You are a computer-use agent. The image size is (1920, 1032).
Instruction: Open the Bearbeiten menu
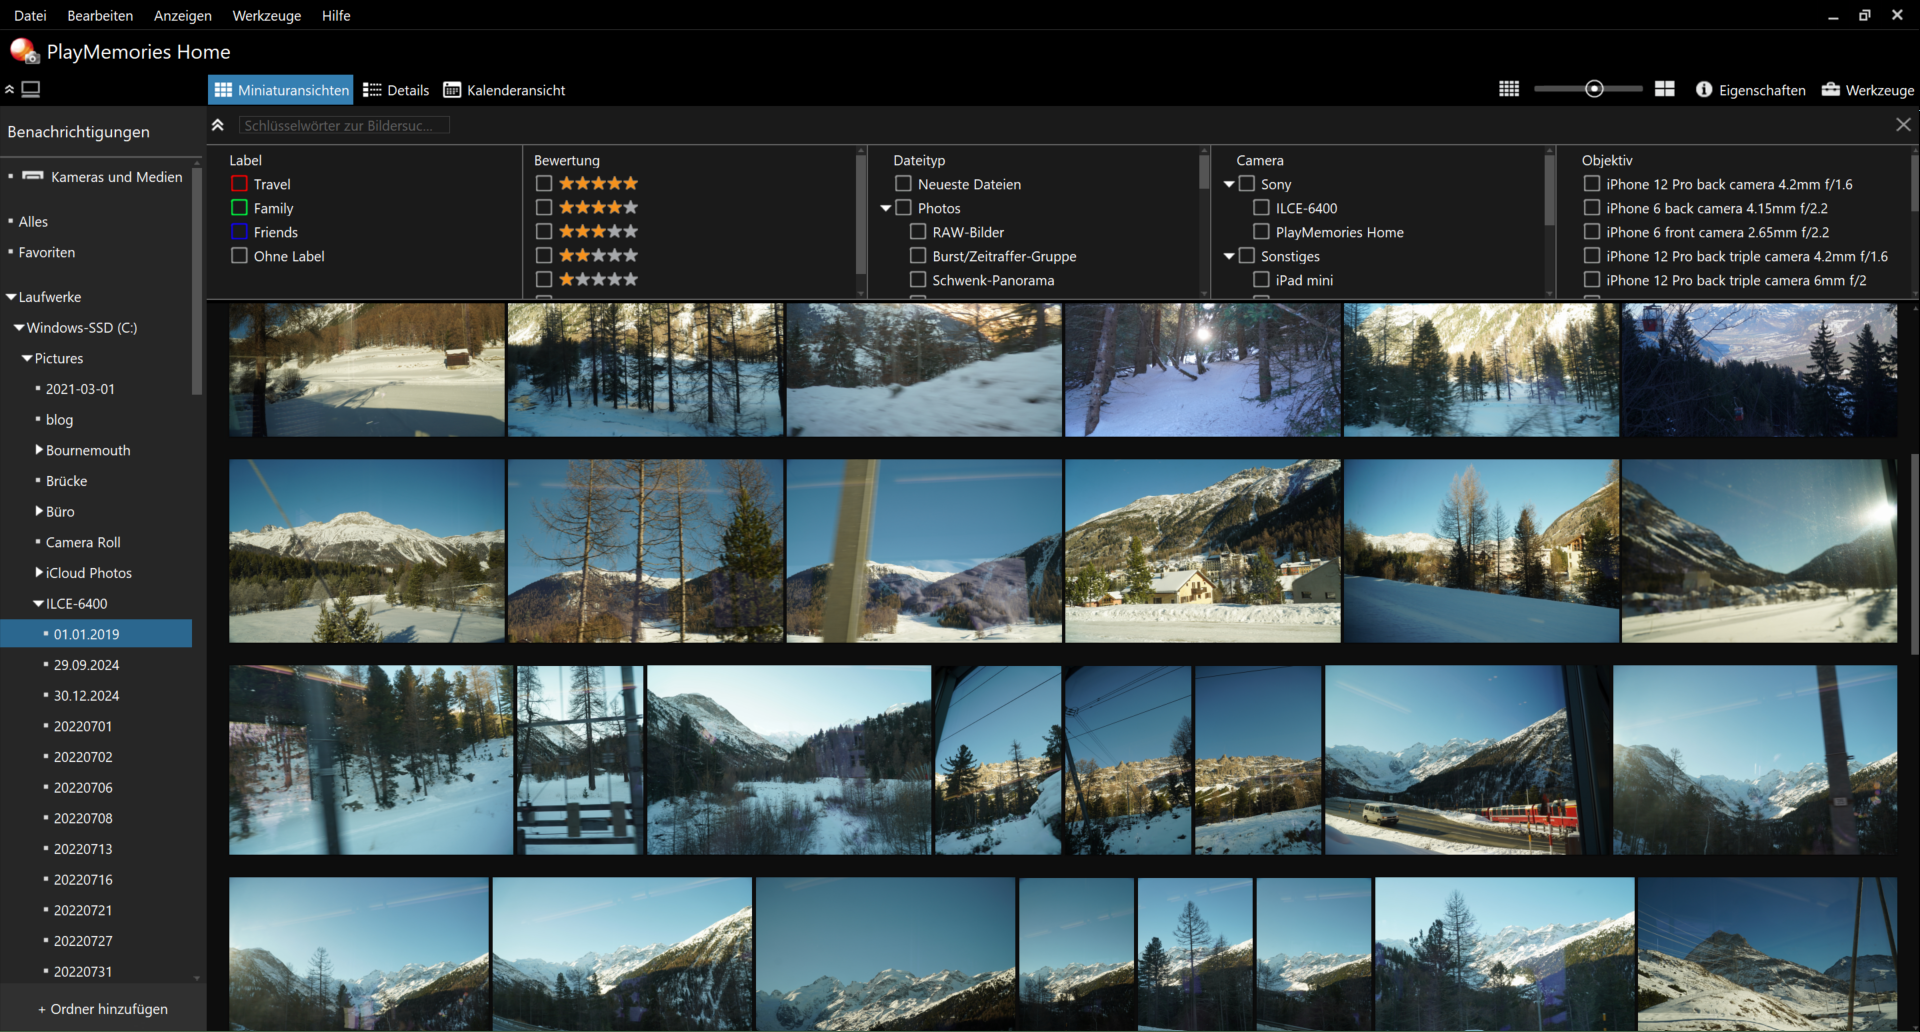click(100, 15)
